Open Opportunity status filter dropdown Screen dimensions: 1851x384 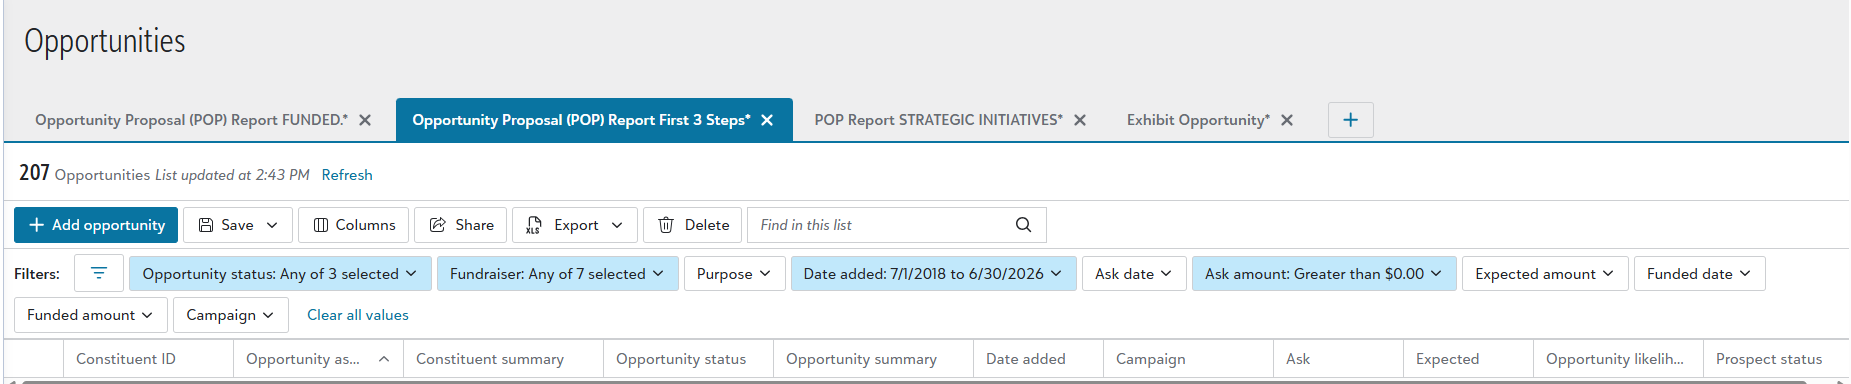(x=280, y=273)
